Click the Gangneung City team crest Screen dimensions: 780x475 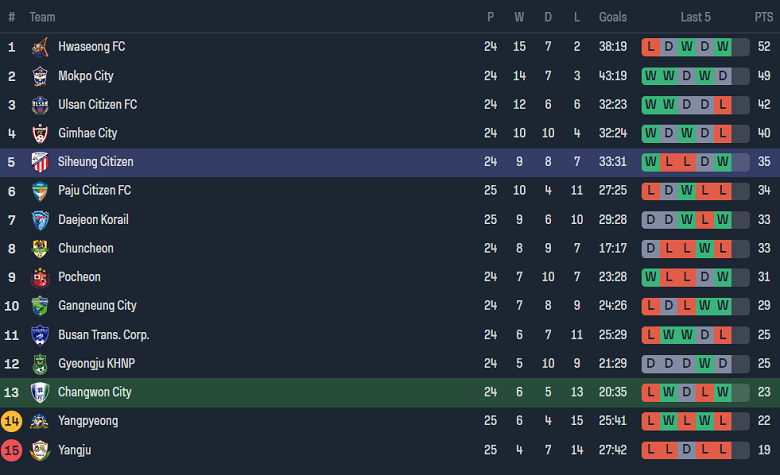coord(40,306)
